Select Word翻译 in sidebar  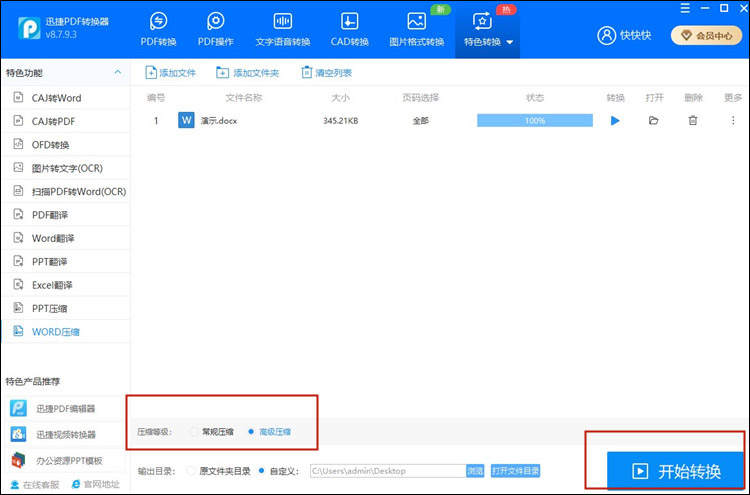pyautogui.click(x=66, y=239)
